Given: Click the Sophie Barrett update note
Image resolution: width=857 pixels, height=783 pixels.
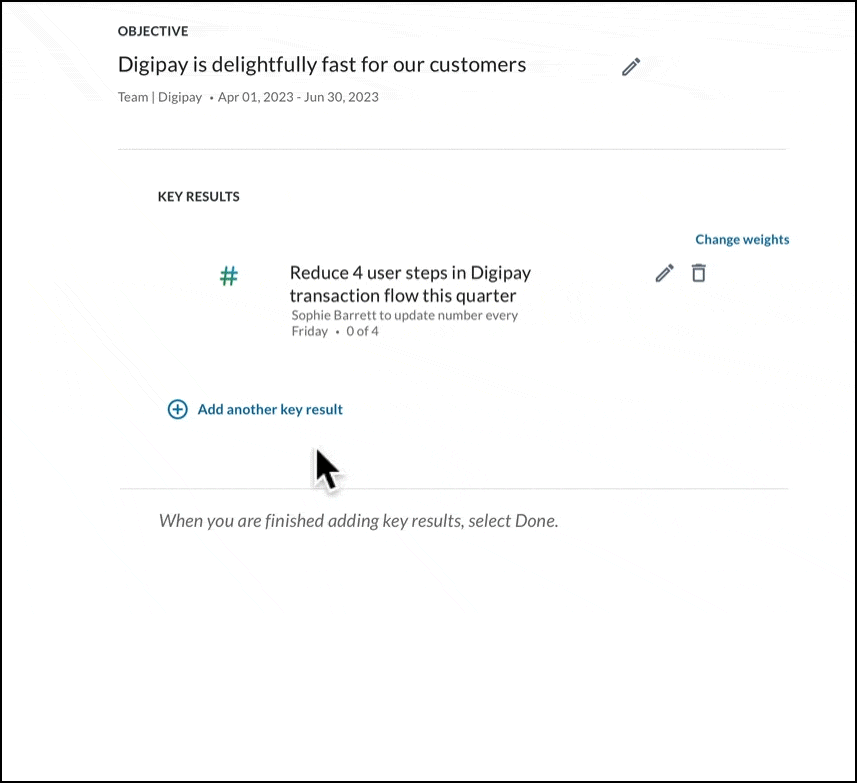Looking at the screenshot, I should click(x=404, y=323).
